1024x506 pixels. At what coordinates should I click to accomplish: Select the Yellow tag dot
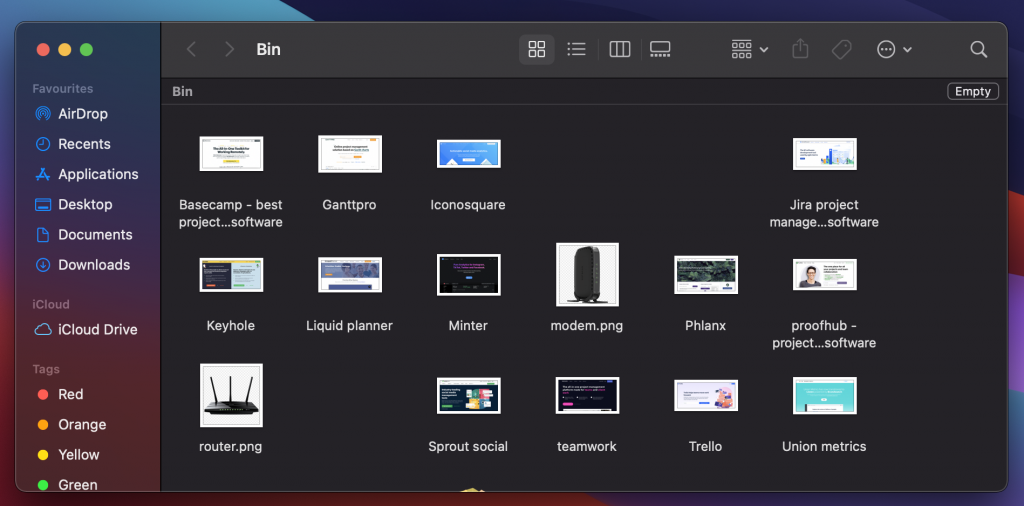coord(43,454)
